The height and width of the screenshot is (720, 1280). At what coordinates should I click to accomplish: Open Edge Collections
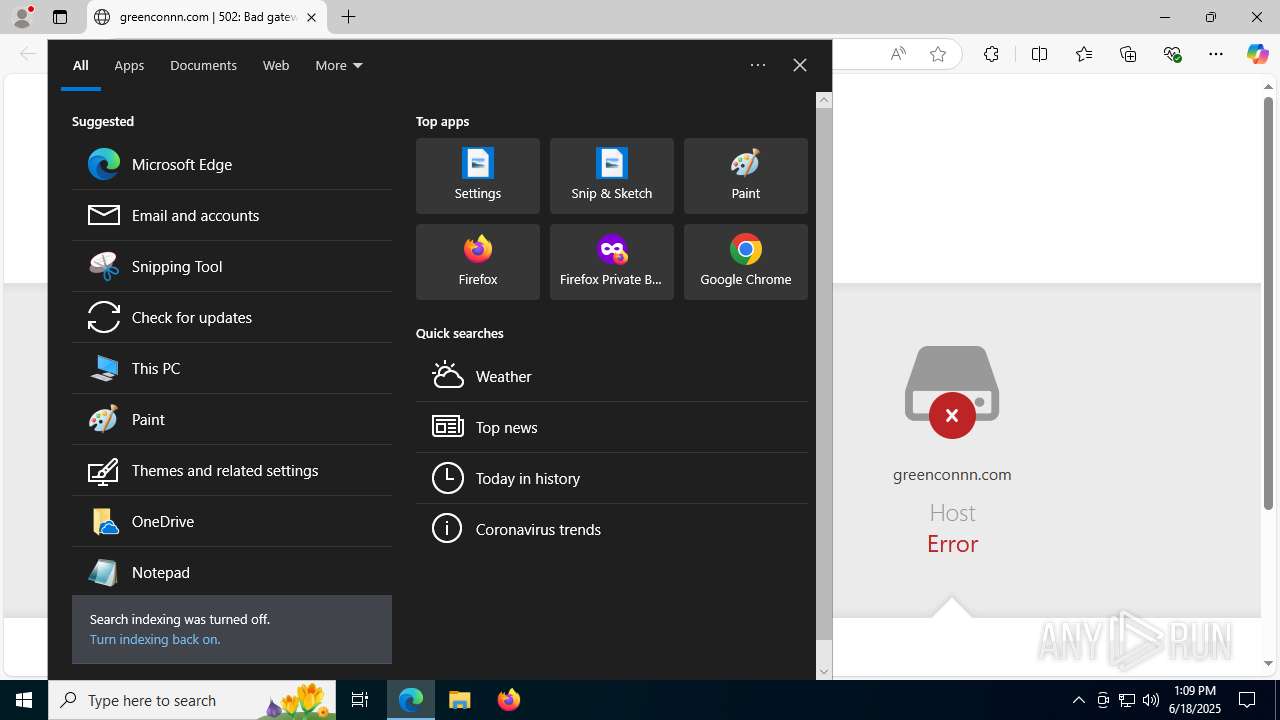[1128, 54]
